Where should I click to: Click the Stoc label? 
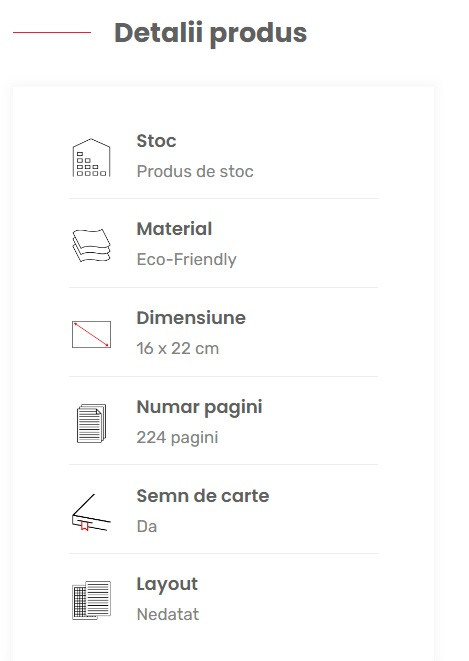[156, 141]
